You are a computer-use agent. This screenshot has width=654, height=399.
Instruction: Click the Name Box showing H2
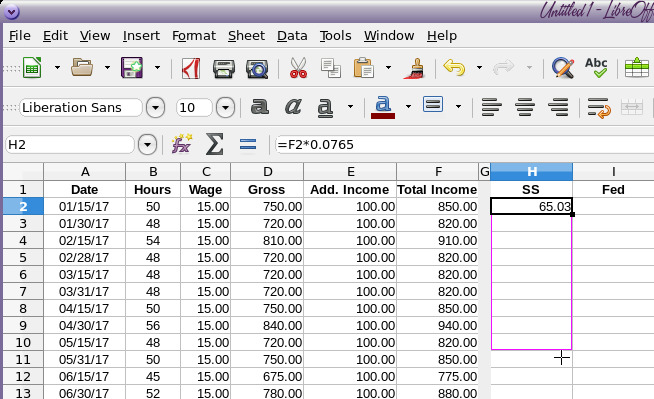click(x=70, y=145)
